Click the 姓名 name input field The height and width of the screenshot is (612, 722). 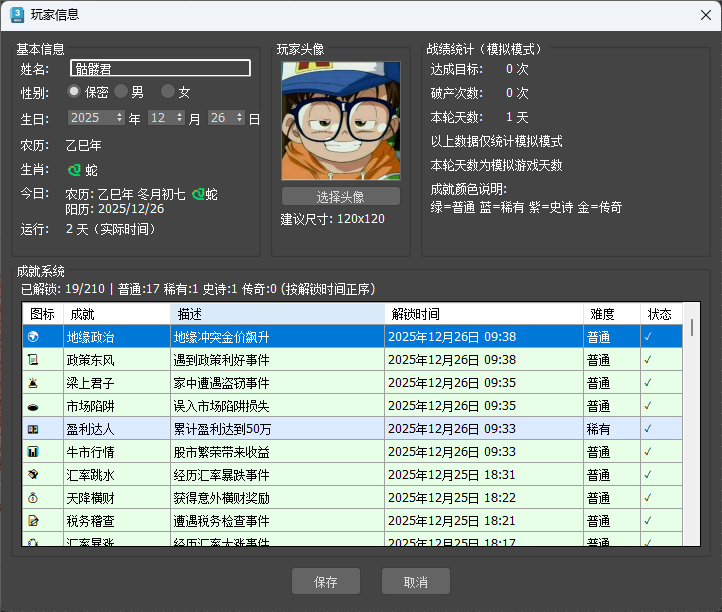tap(160, 68)
